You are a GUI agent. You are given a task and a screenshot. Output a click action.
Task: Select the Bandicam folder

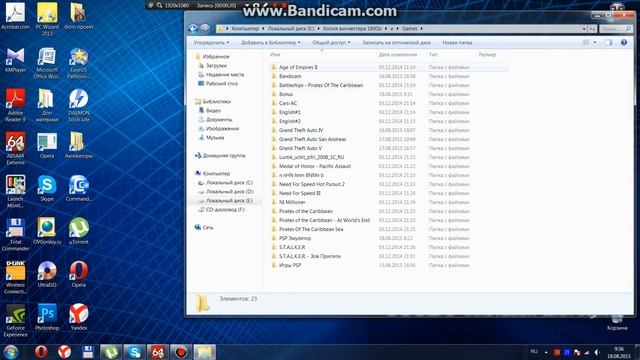(x=290, y=76)
